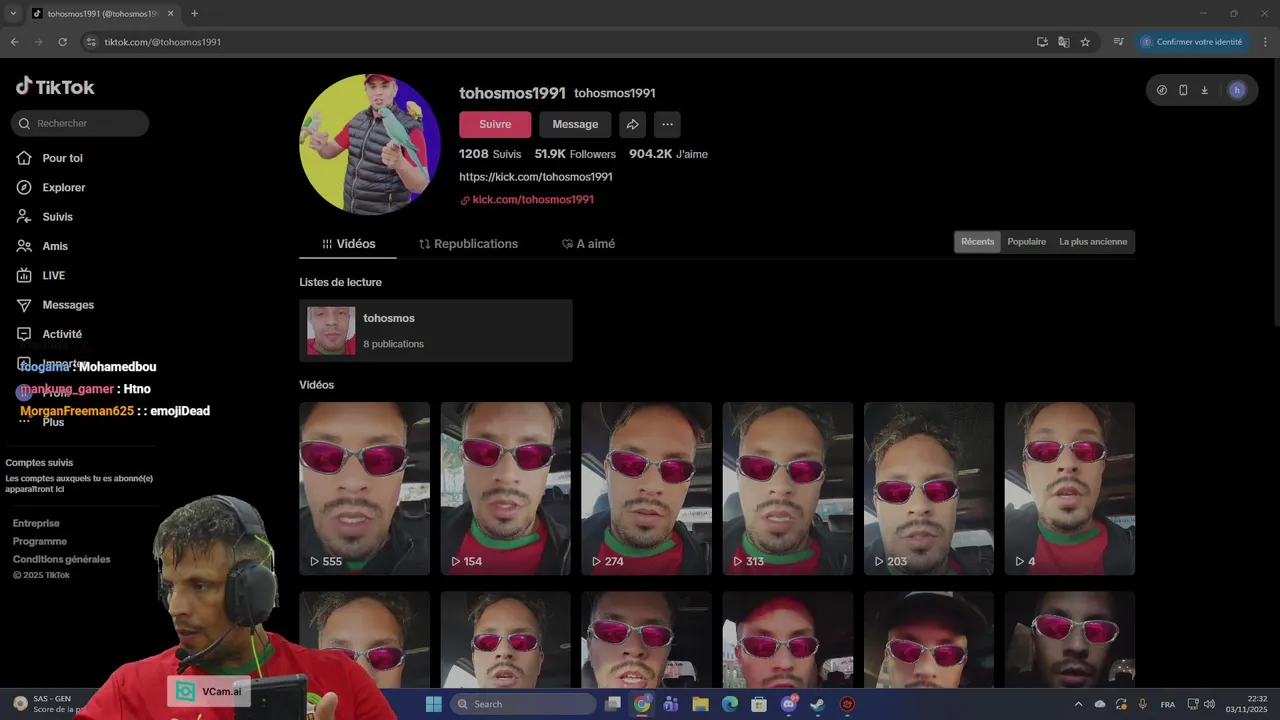Open the video with 203 views
Screen dimensions: 1280x720
click(x=929, y=489)
